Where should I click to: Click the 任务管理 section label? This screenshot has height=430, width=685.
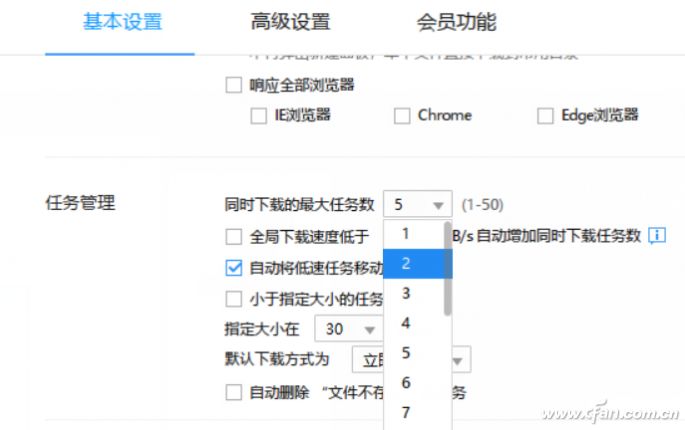80,203
